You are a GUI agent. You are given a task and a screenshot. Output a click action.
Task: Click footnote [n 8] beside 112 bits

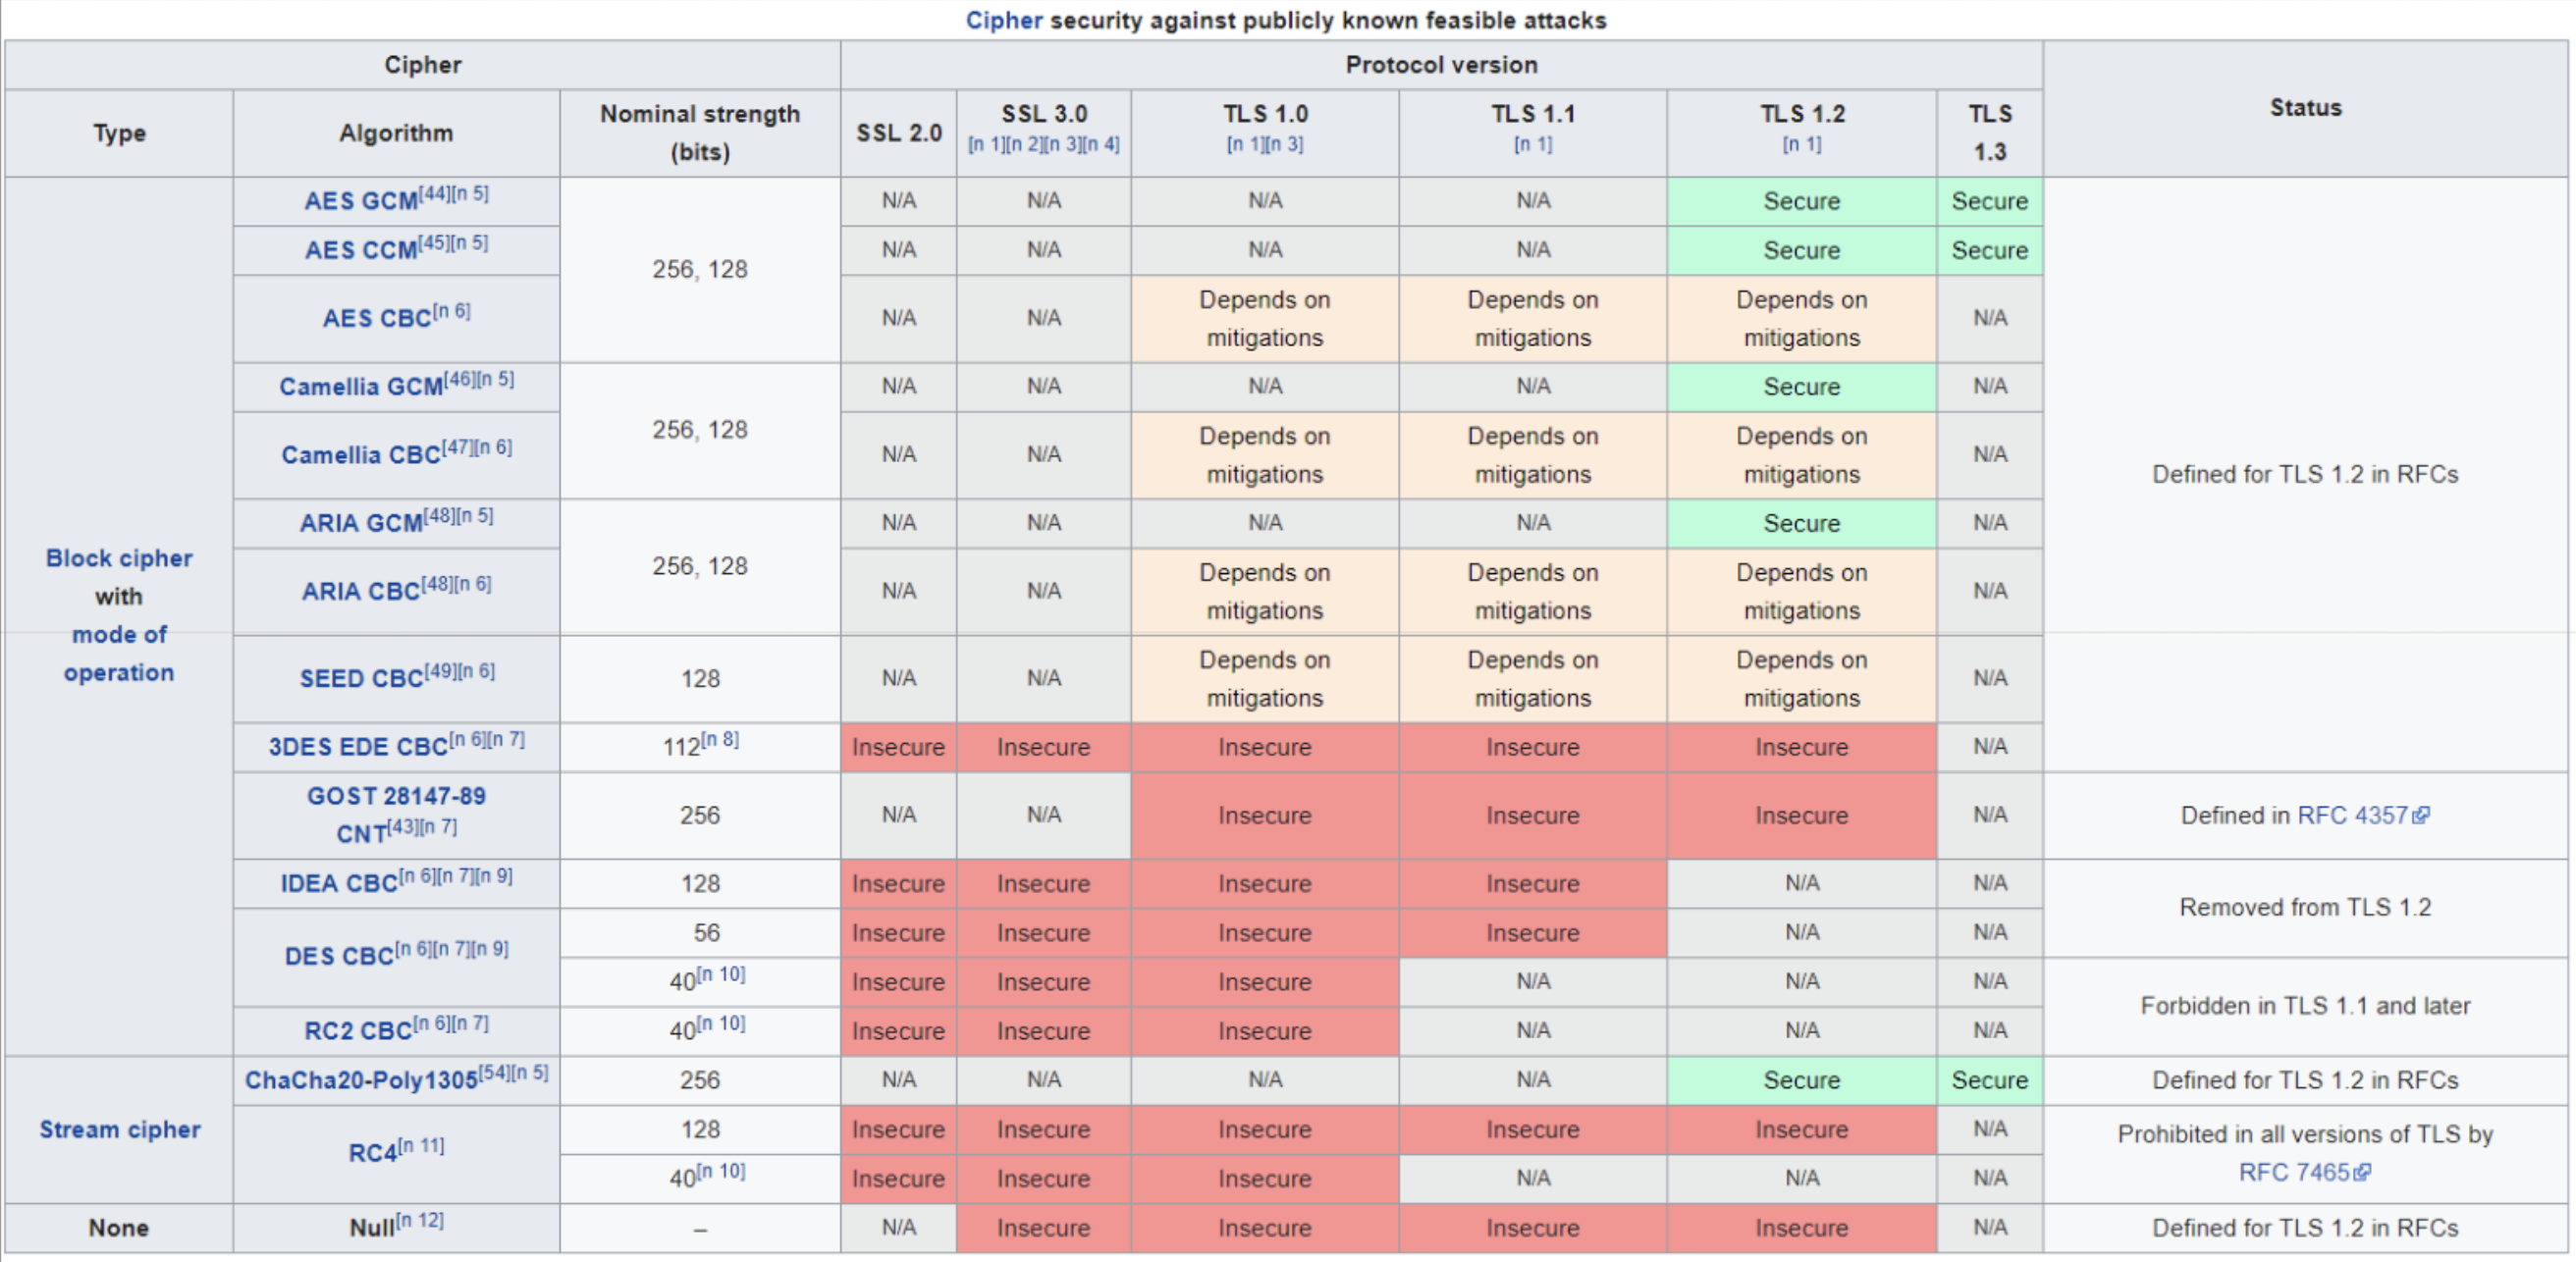[x=720, y=739]
